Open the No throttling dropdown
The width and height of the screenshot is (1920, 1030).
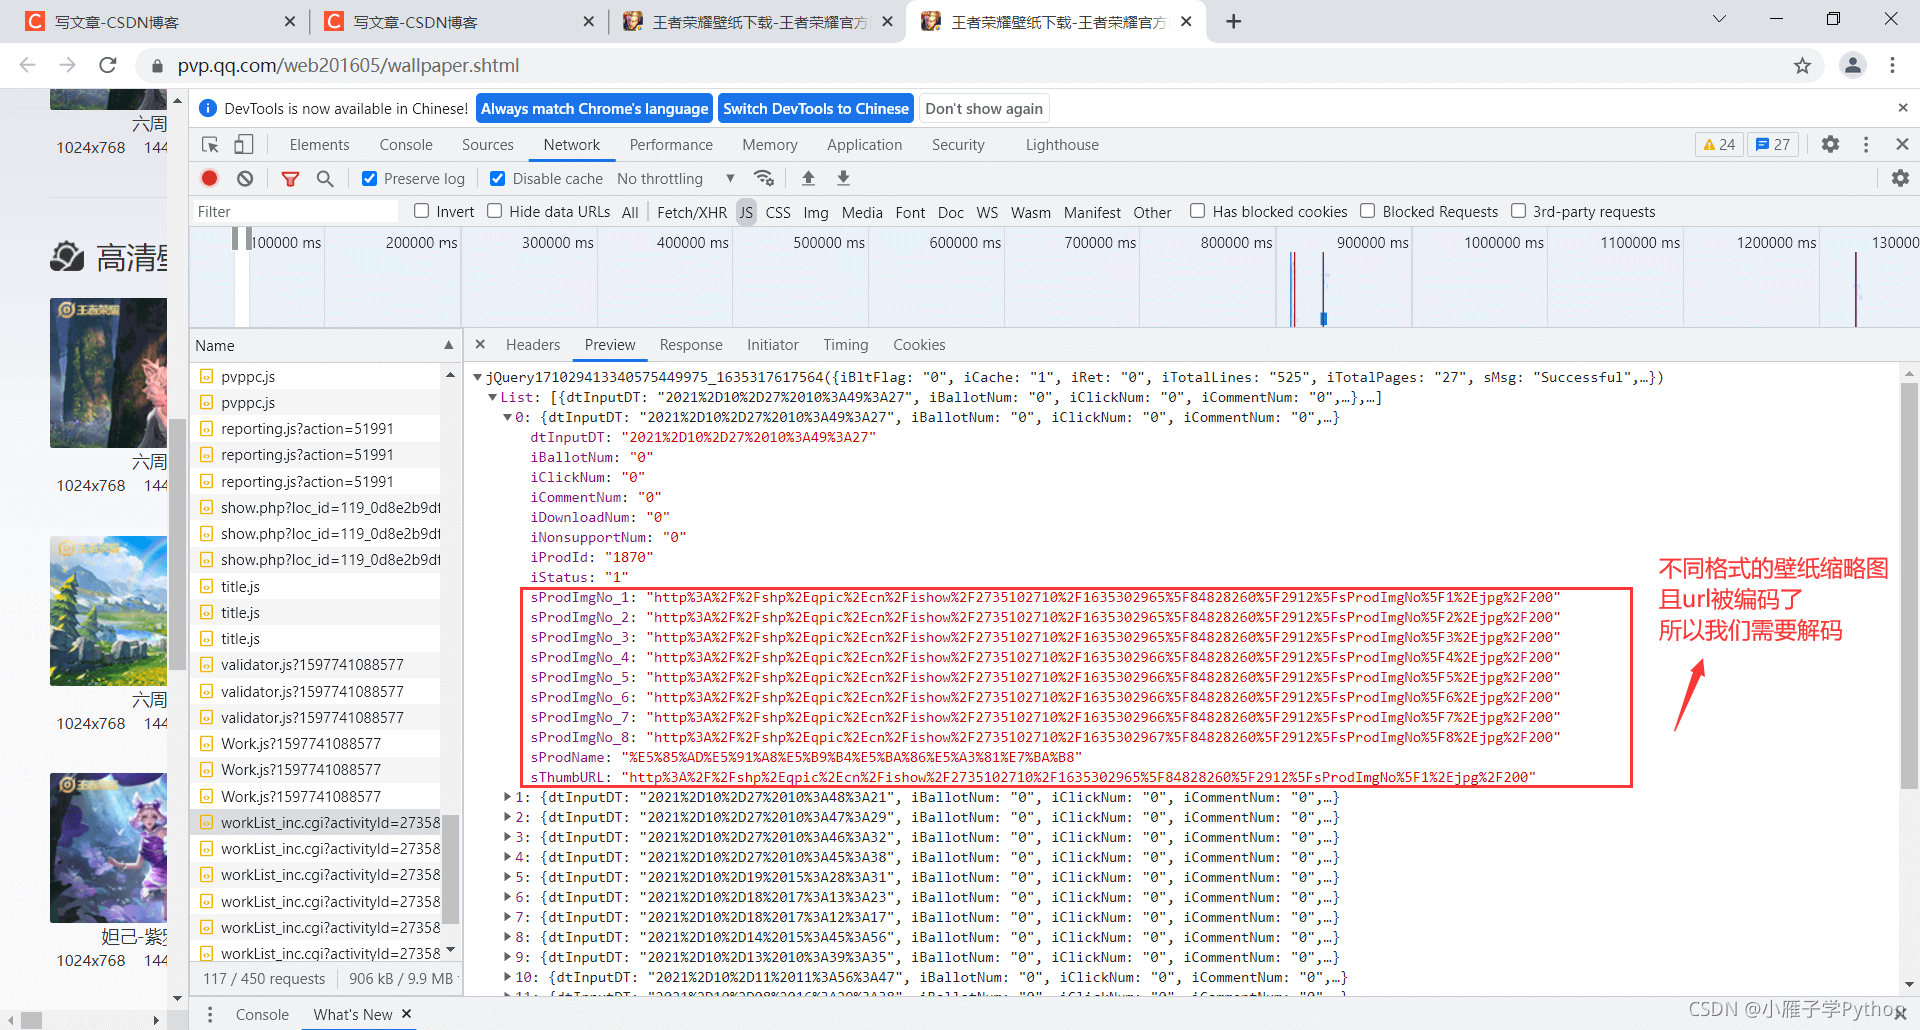(675, 178)
